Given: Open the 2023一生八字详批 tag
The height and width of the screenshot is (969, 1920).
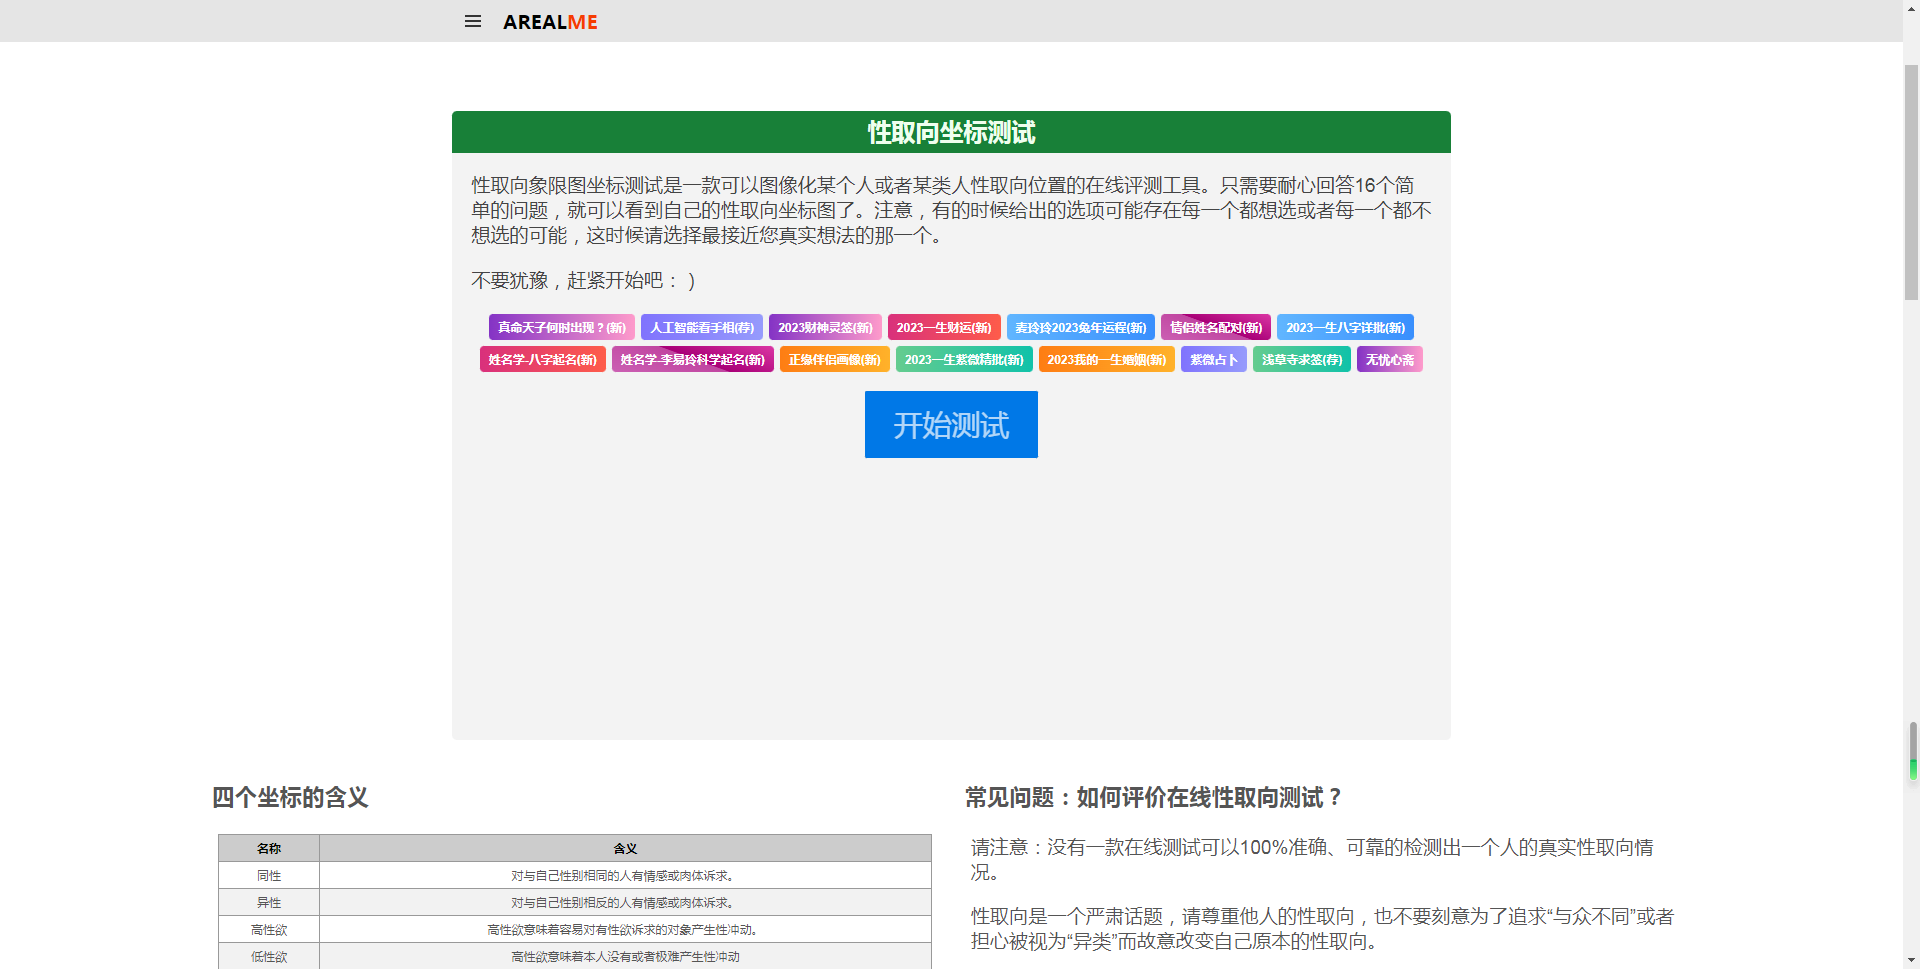Looking at the screenshot, I should [1345, 328].
